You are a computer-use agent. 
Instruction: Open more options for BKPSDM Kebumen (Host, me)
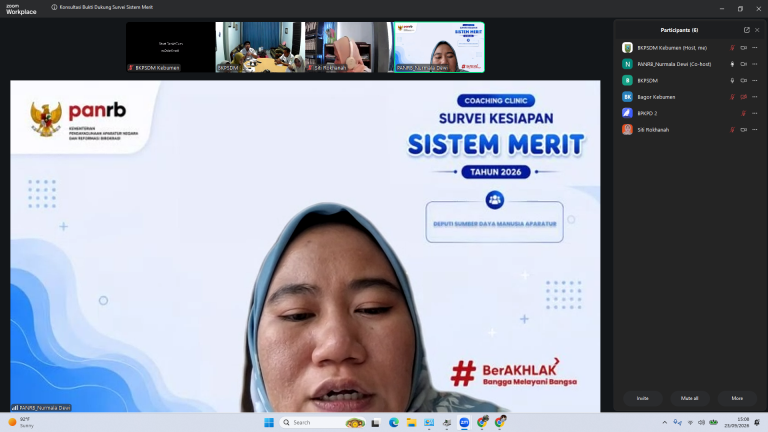(x=755, y=48)
